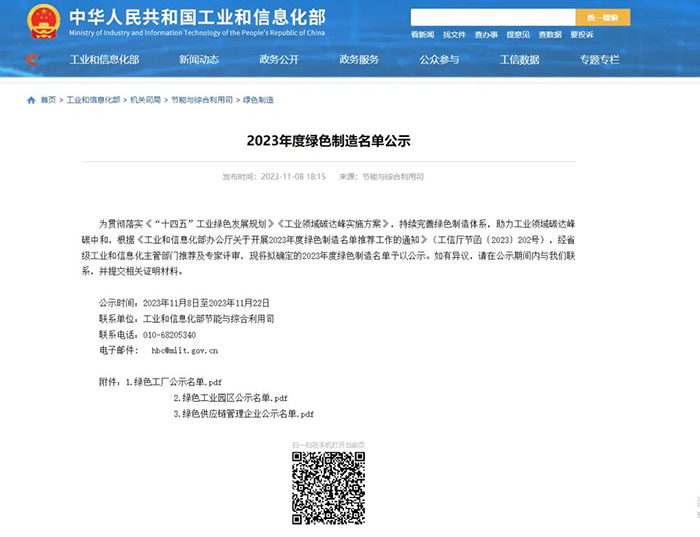Open the 提意见 quick link
Screen dimensions: 700x537
point(518,35)
